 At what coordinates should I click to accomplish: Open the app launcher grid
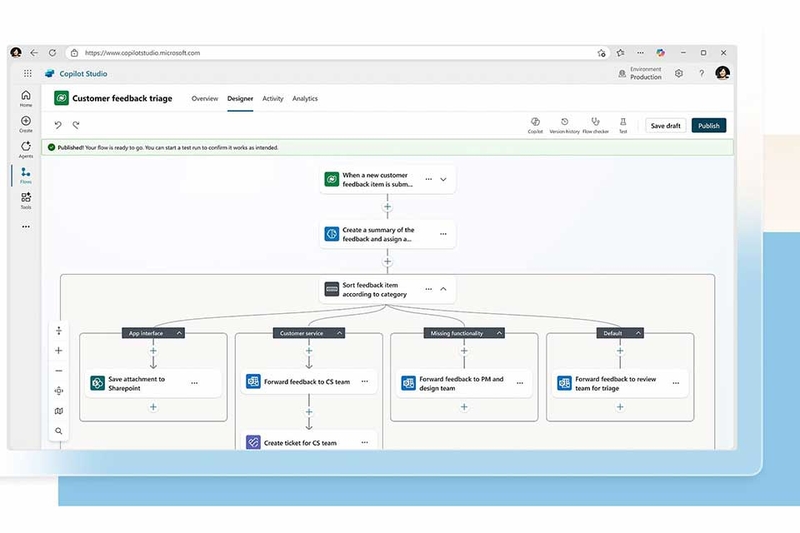tap(28, 73)
